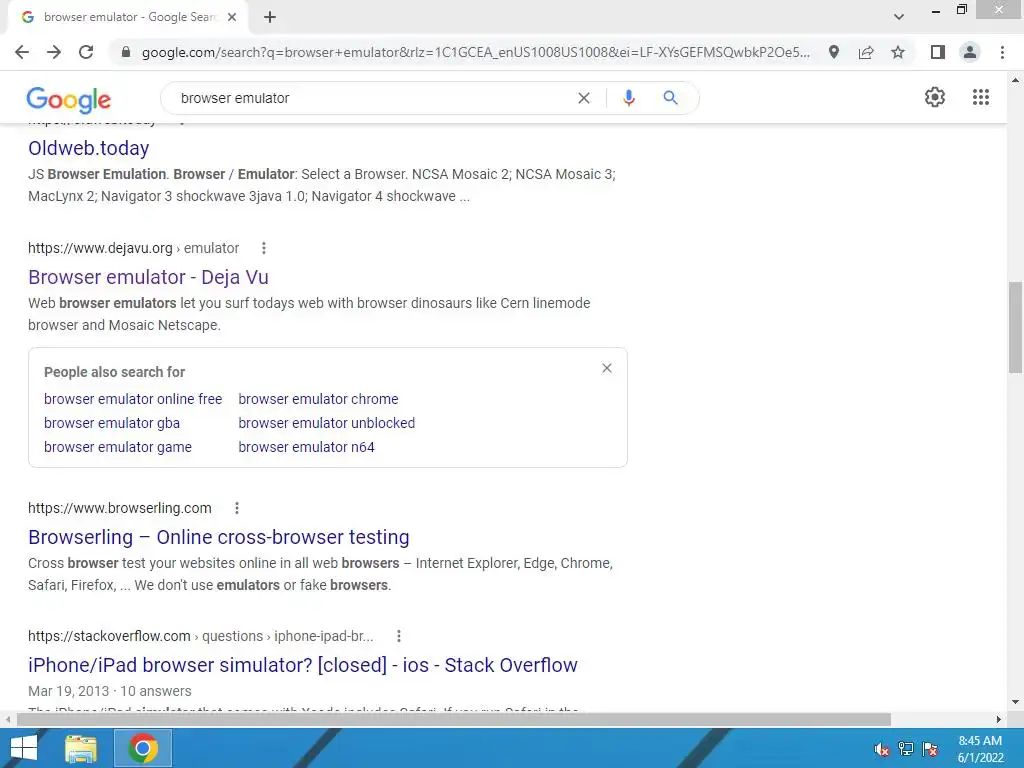Open the taskbar clock 8:45 AM

tap(980, 749)
